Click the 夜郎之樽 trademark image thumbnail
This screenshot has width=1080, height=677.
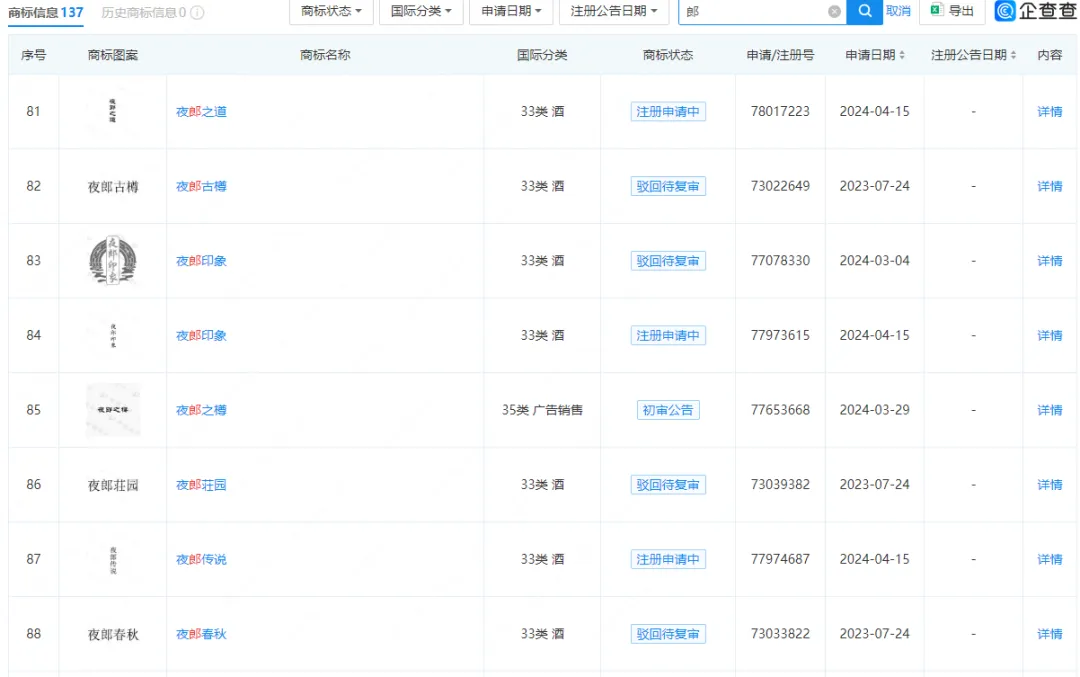[x=113, y=410]
